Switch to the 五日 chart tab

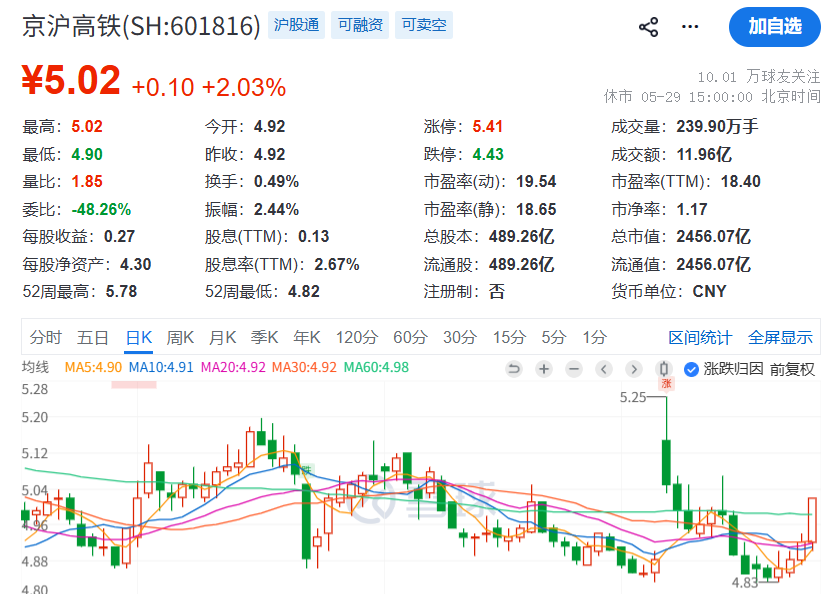93,337
